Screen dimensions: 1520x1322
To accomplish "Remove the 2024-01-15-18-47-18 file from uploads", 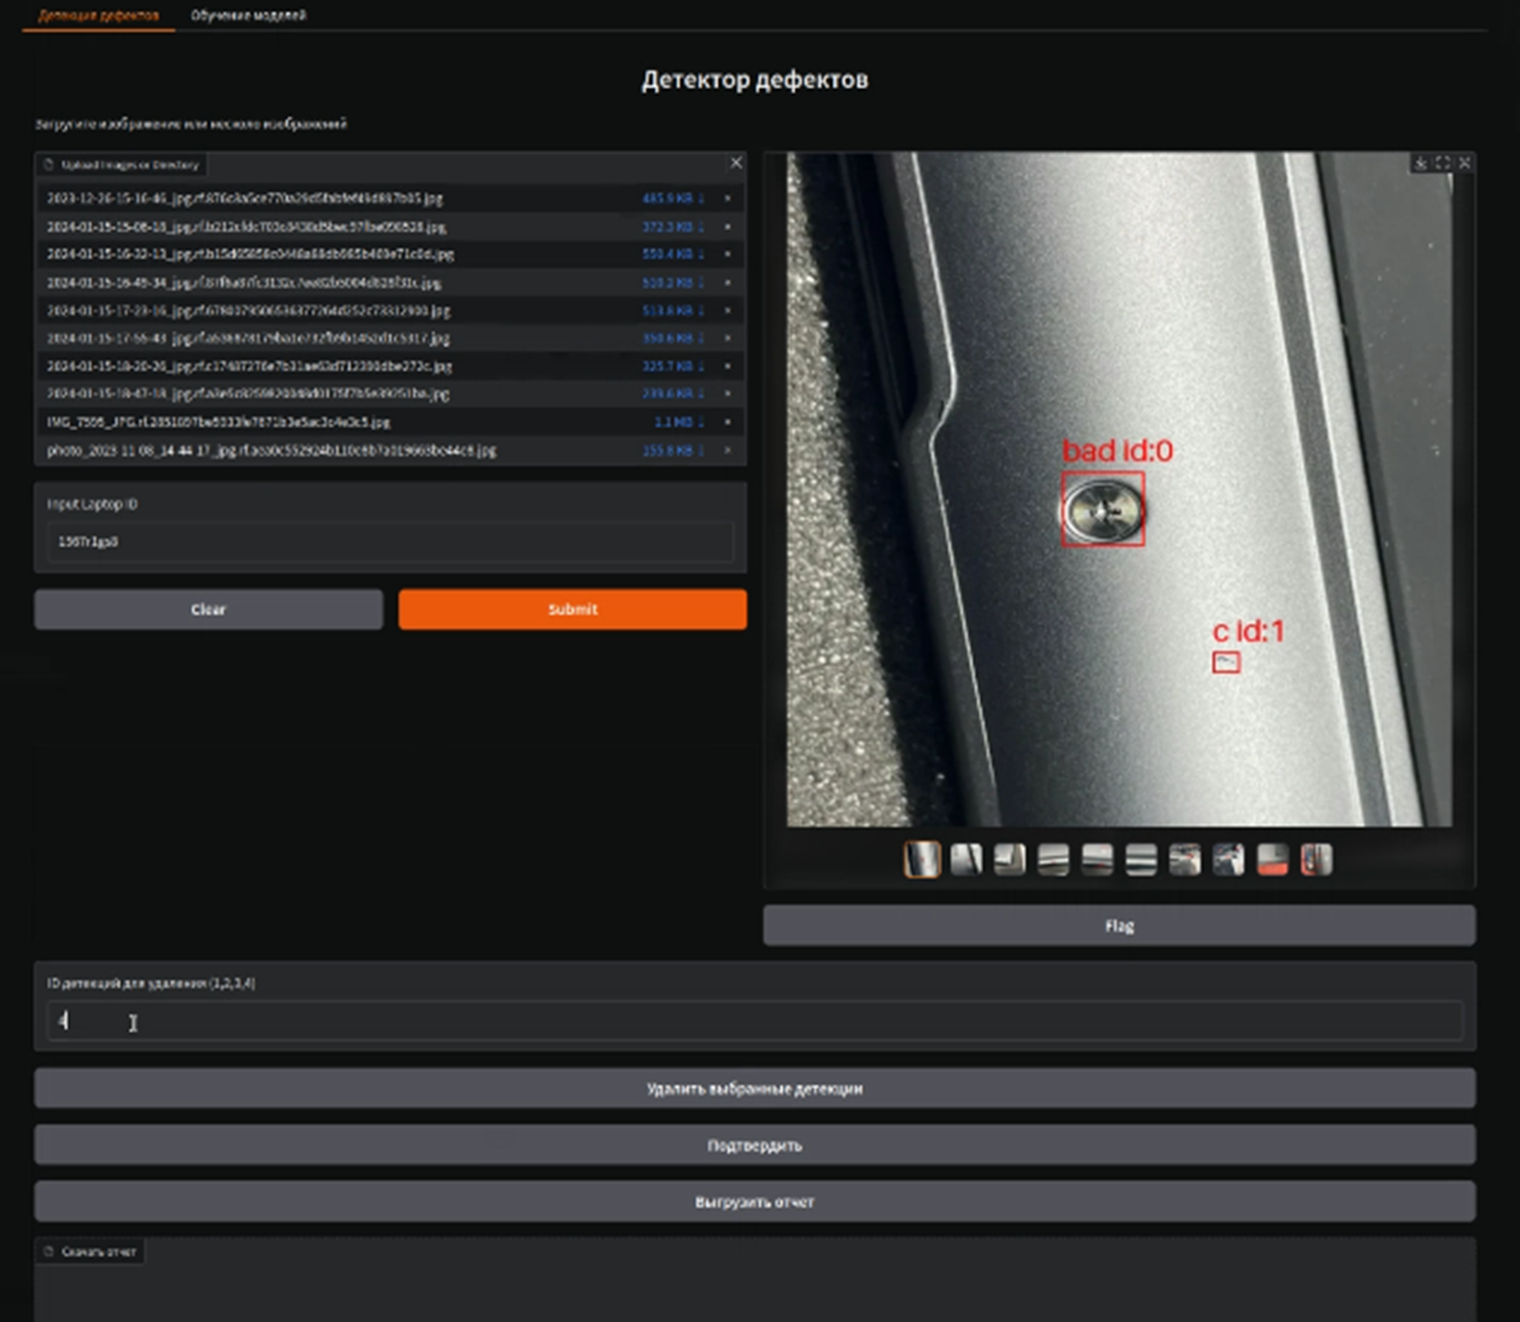I will pos(727,394).
